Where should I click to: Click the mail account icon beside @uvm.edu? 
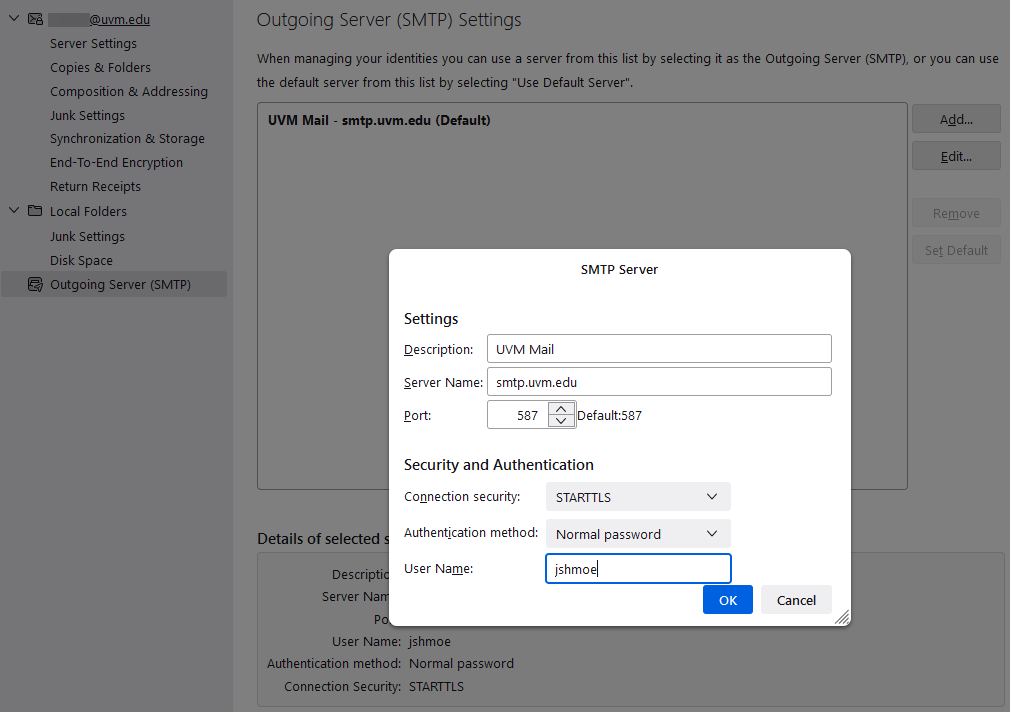[x=35, y=19]
